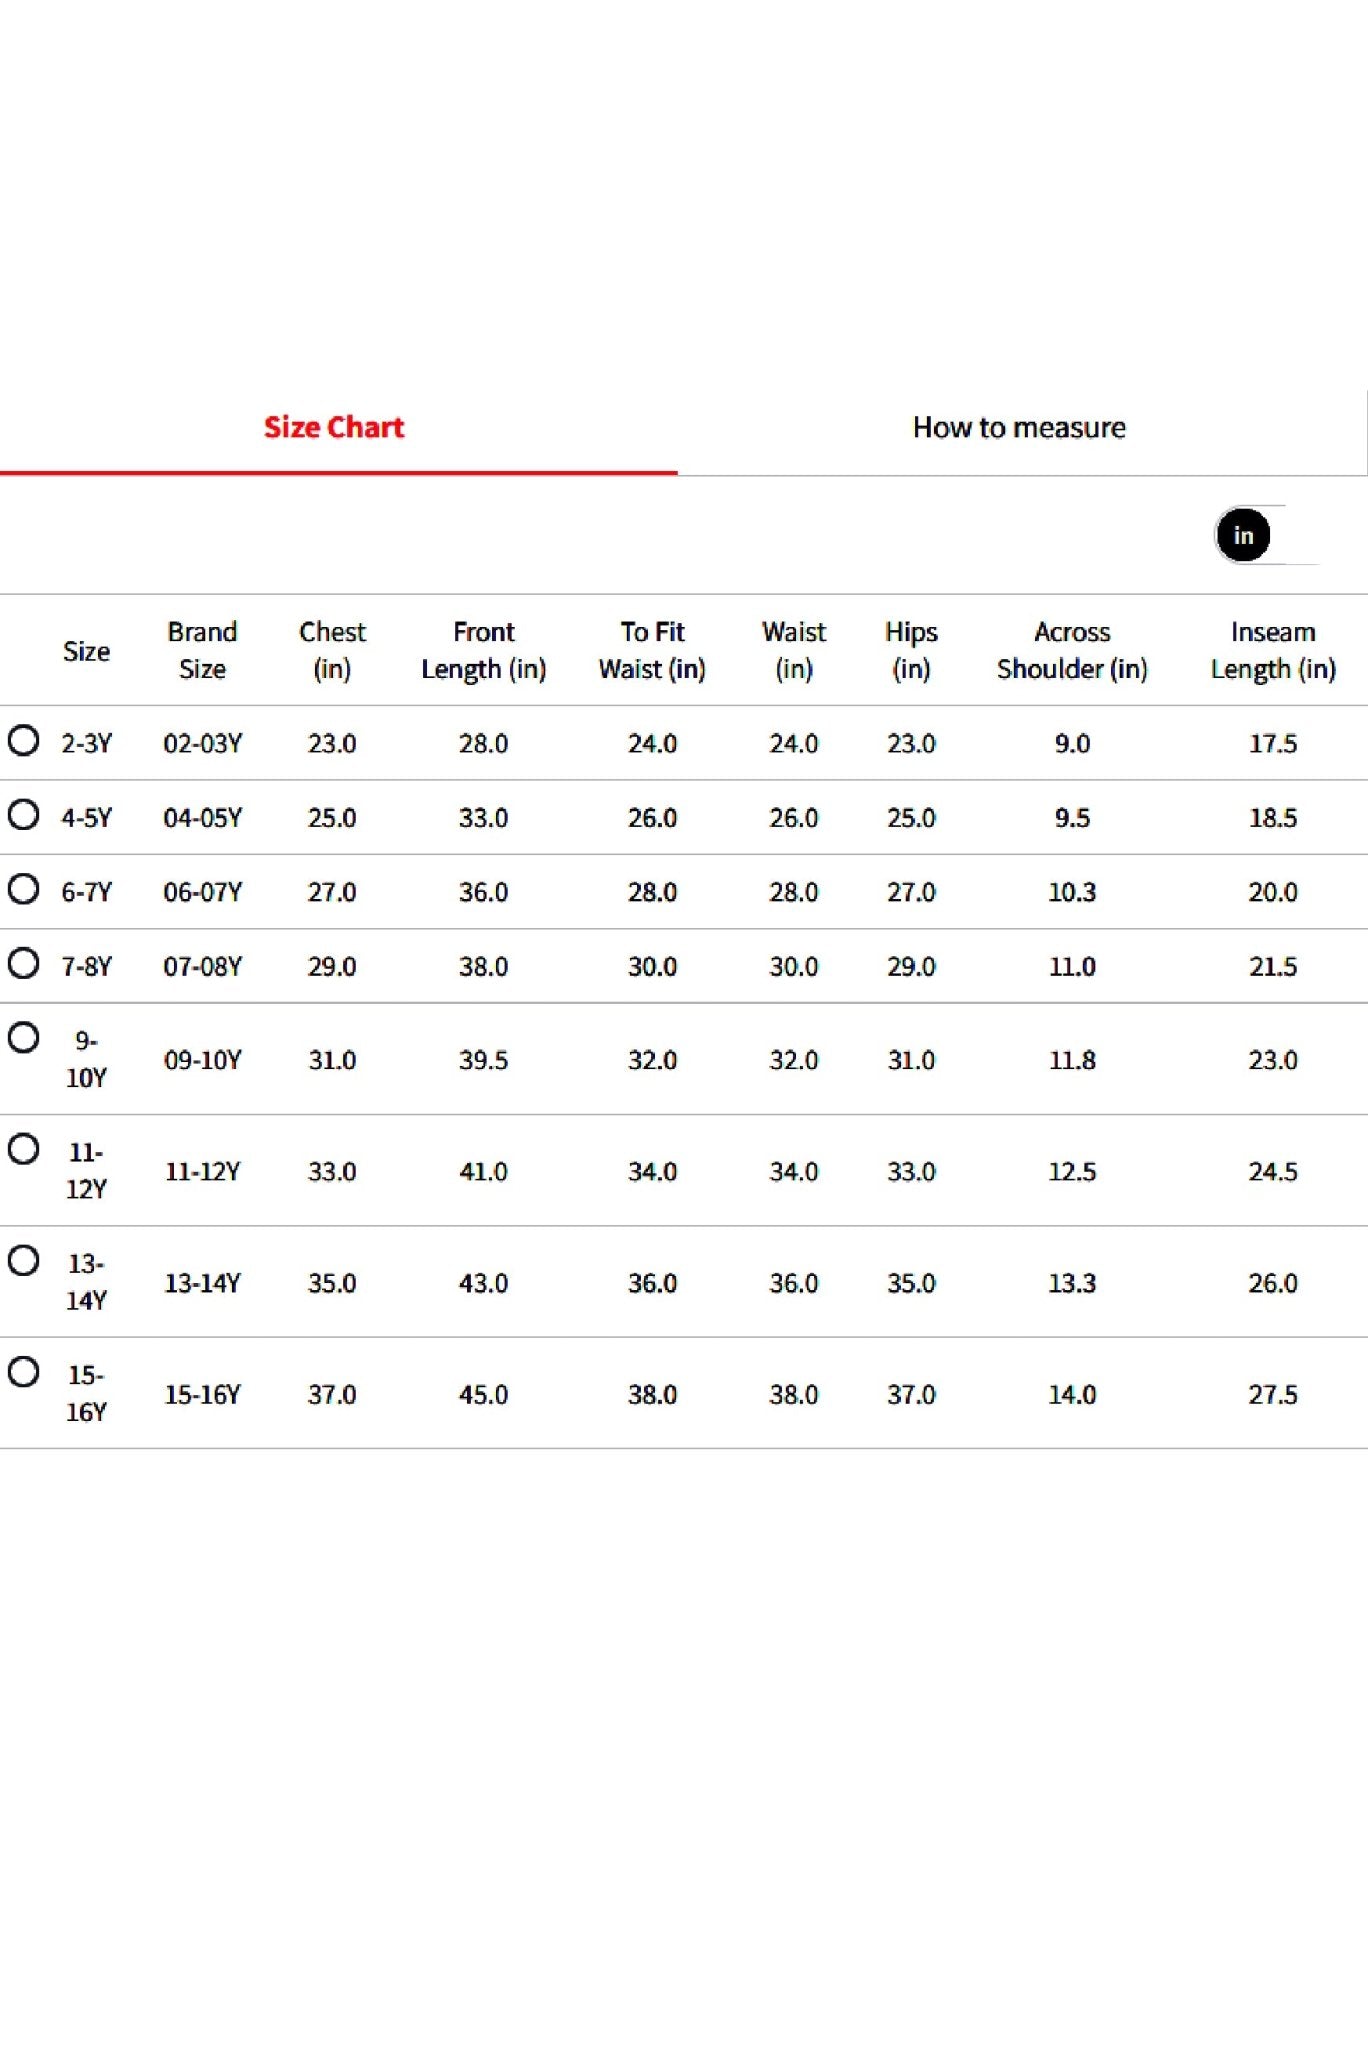Click the 02-03Y brand size cell
This screenshot has height=2048, width=1368.
pos(203,743)
